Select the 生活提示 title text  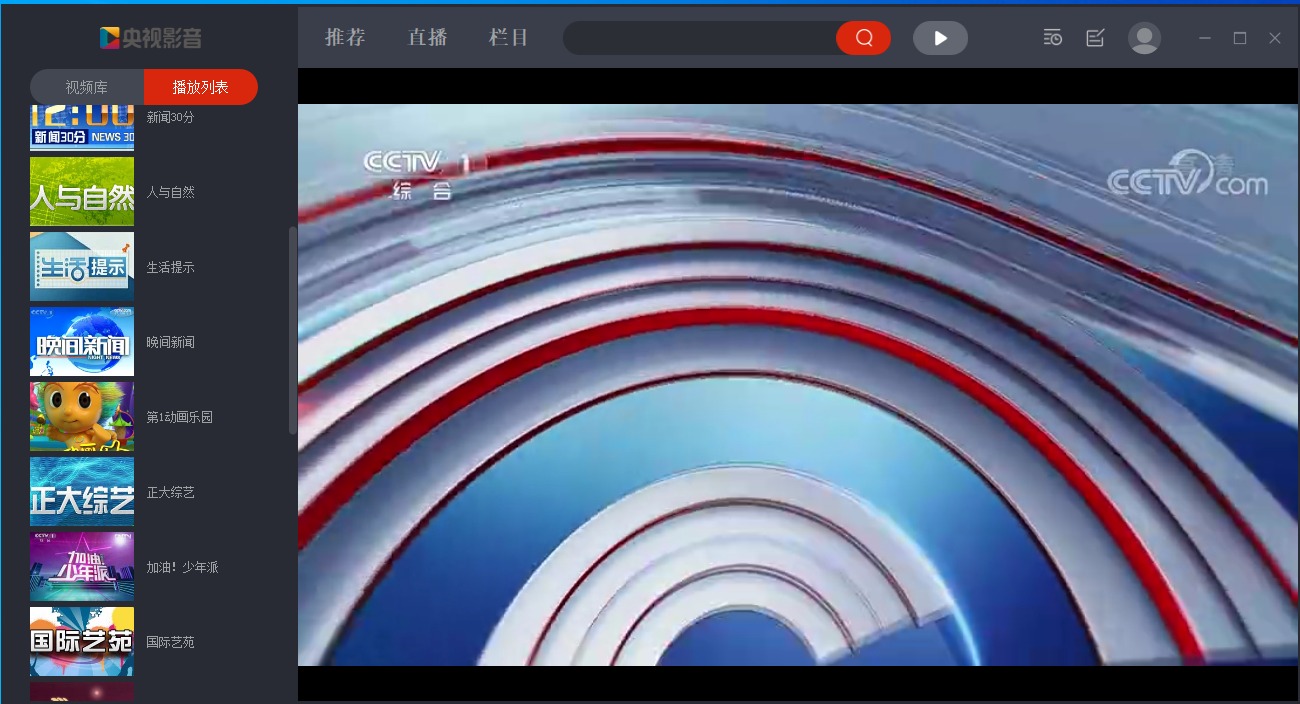pyautogui.click(x=170, y=267)
